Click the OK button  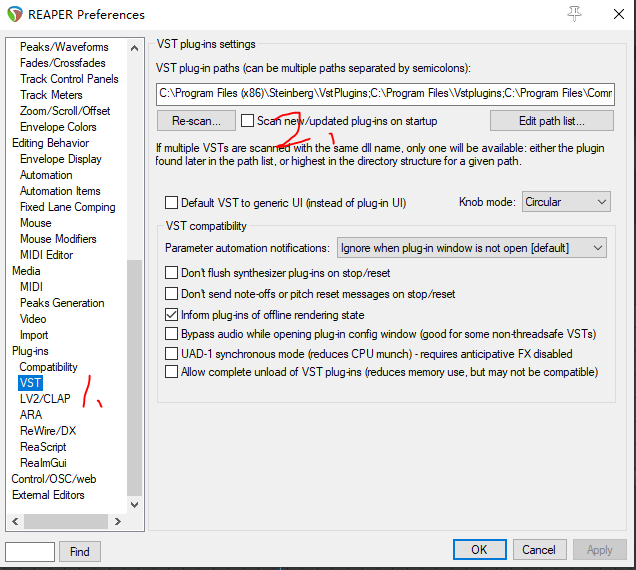(479, 549)
